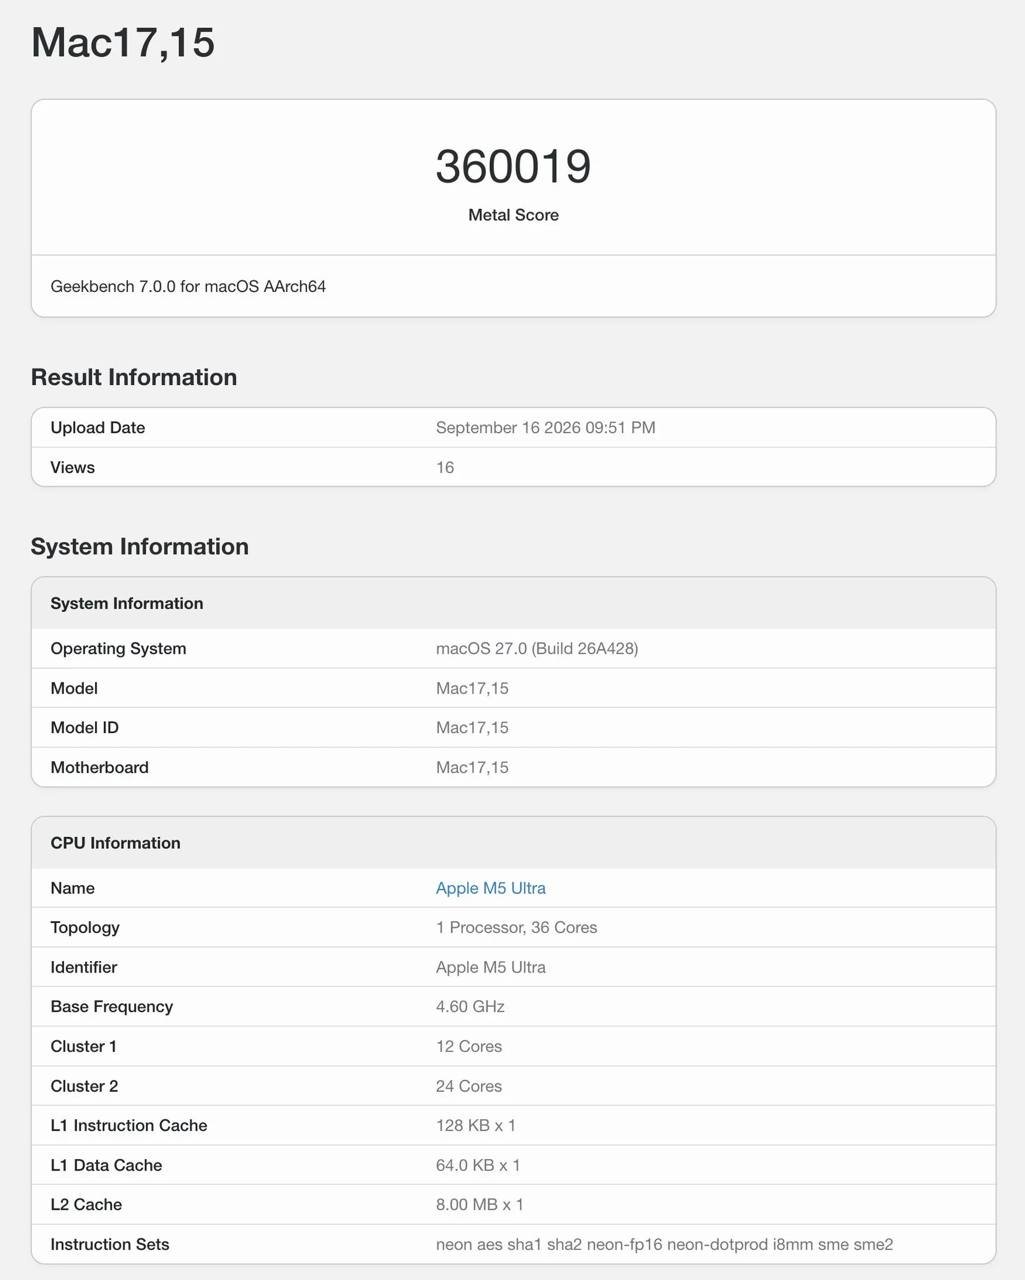Select the views count 16

445,468
